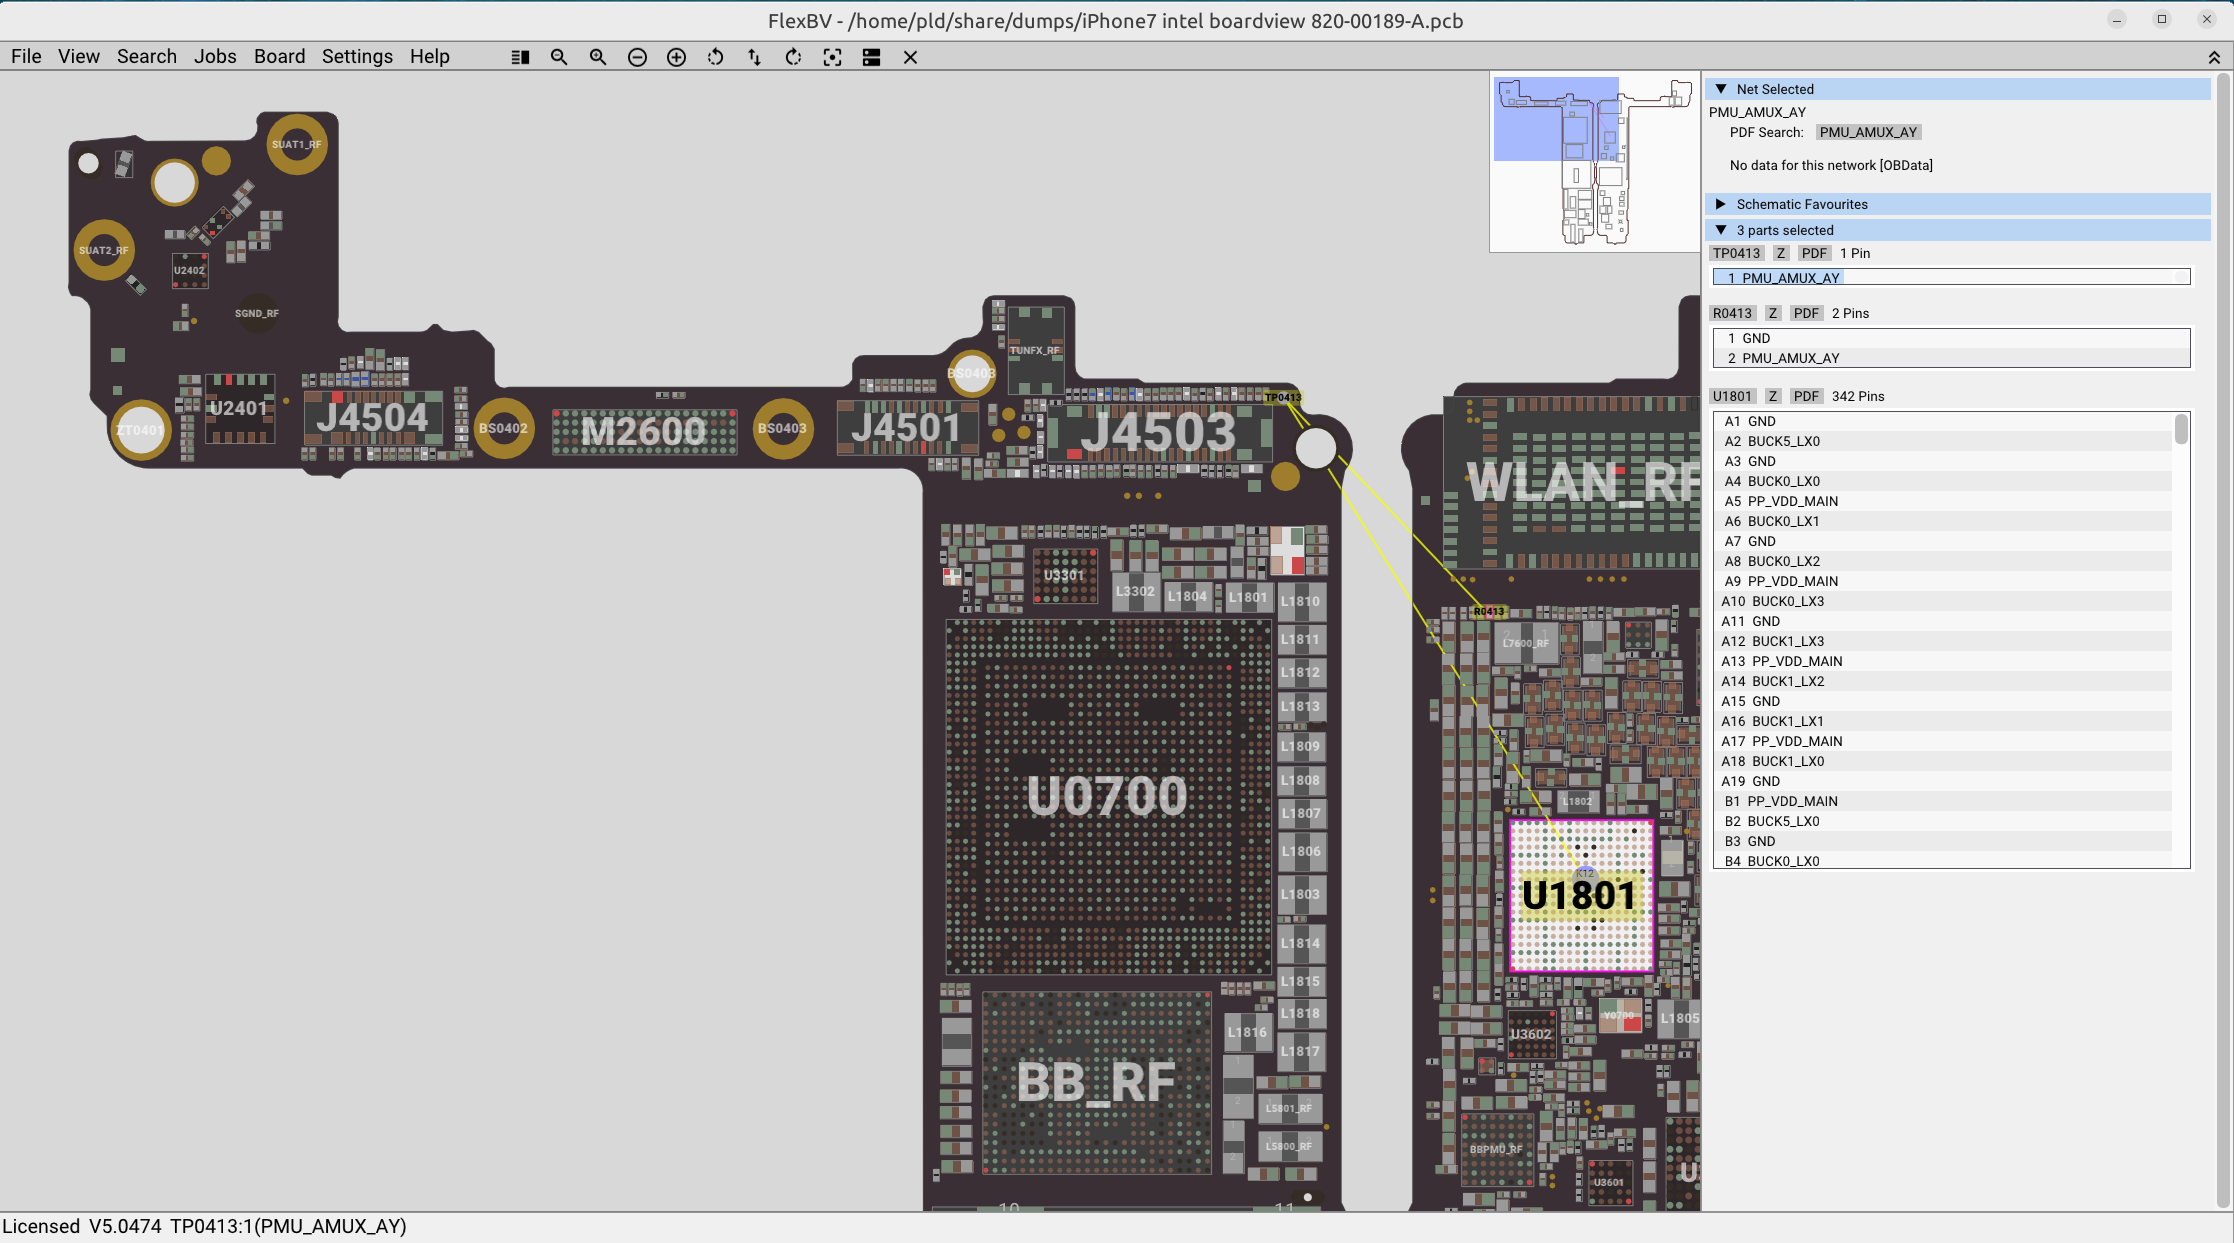2234x1243 pixels.
Task: Click the center/fit view icon
Action: click(x=832, y=58)
